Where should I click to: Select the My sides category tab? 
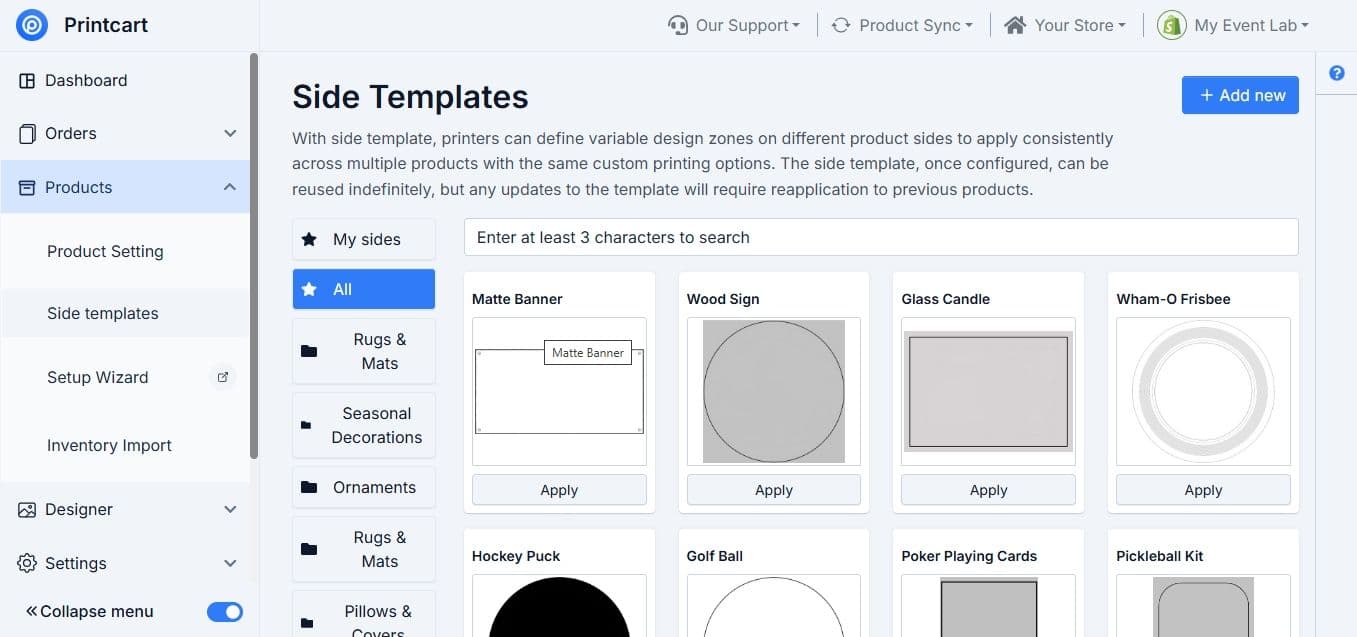pos(364,239)
